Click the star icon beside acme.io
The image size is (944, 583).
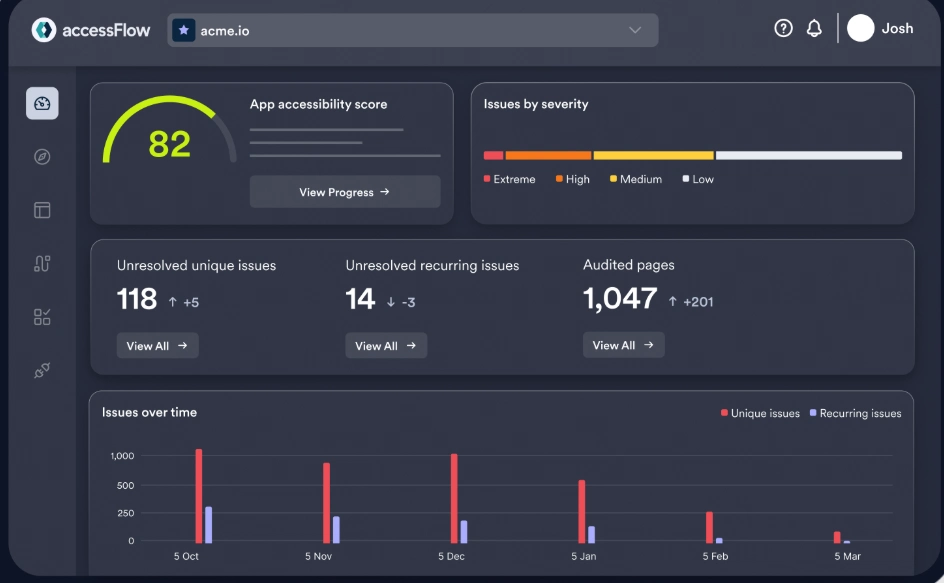[184, 30]
